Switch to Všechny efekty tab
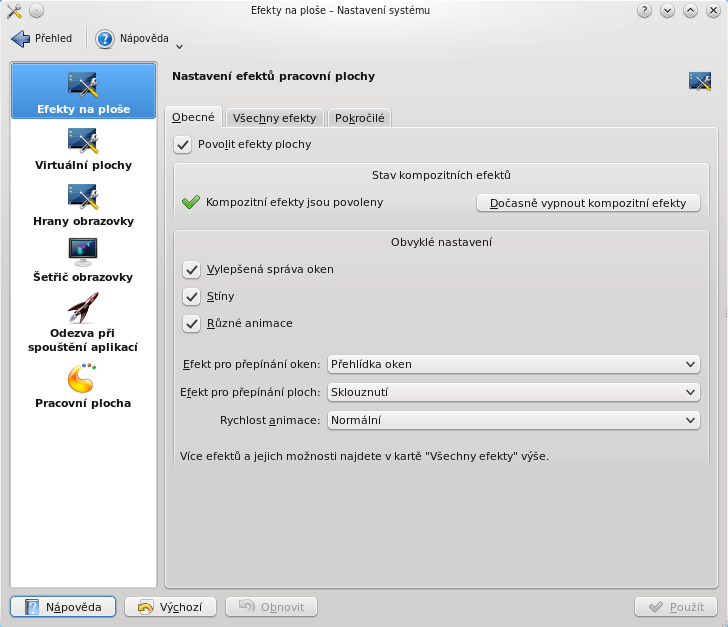 click(274, 118)
